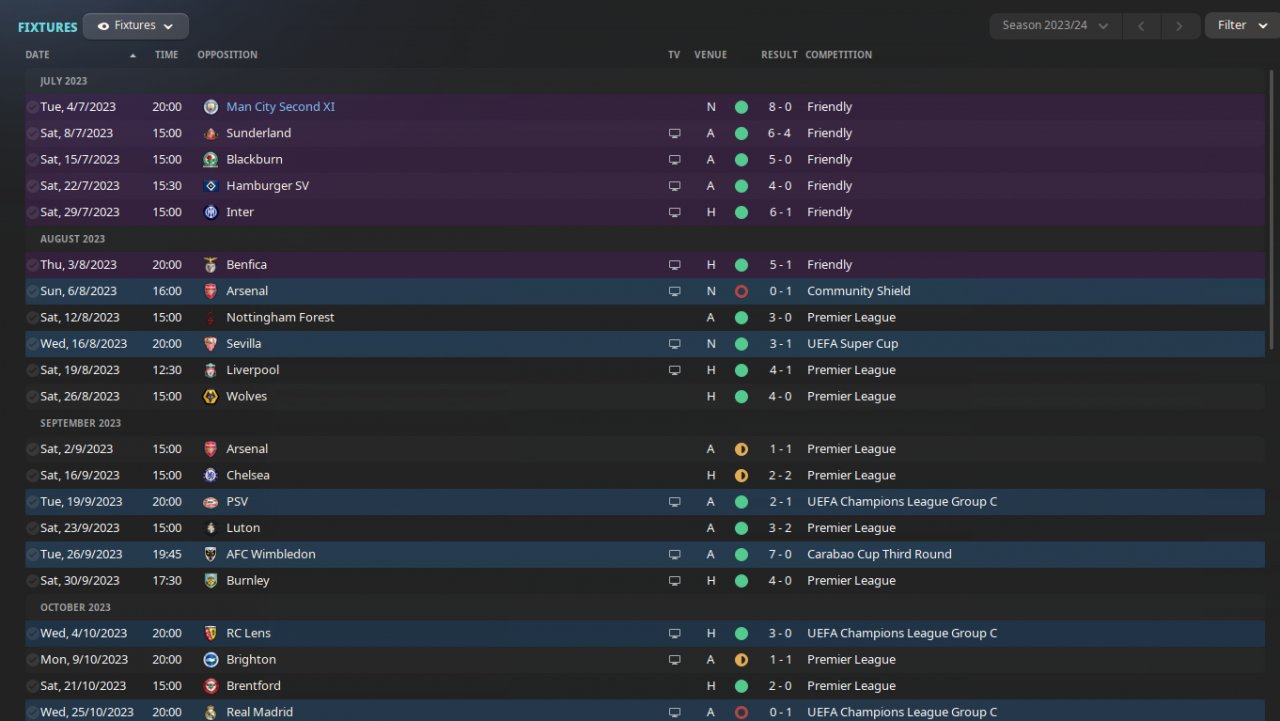Click the Sunderland club badge icon
Image resolution: width=1280 pixels, height=721 pixels.
(210, 133)
